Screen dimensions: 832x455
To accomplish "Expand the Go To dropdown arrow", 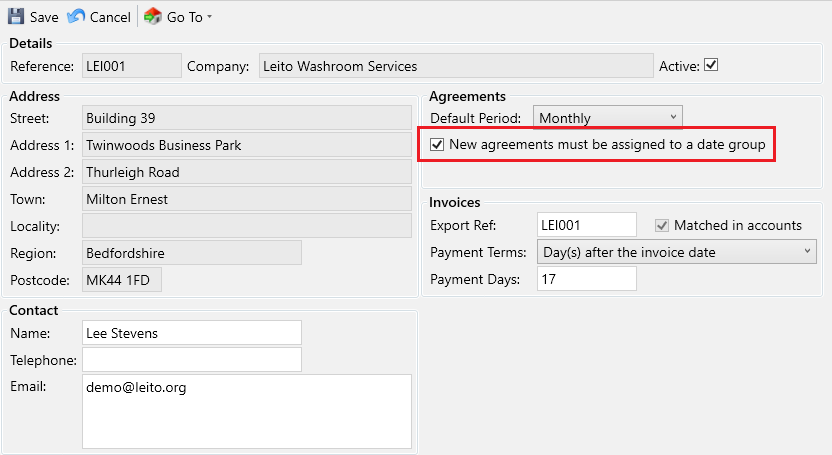I will [x=210, y=18].
